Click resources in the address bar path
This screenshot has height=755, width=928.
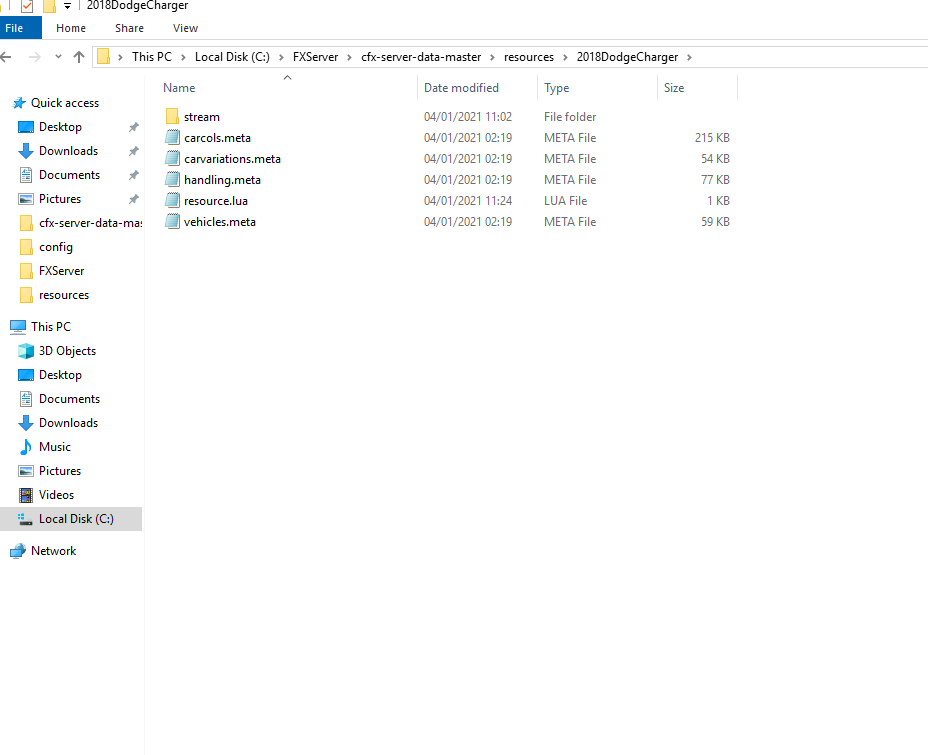click(x=529, y=57)
